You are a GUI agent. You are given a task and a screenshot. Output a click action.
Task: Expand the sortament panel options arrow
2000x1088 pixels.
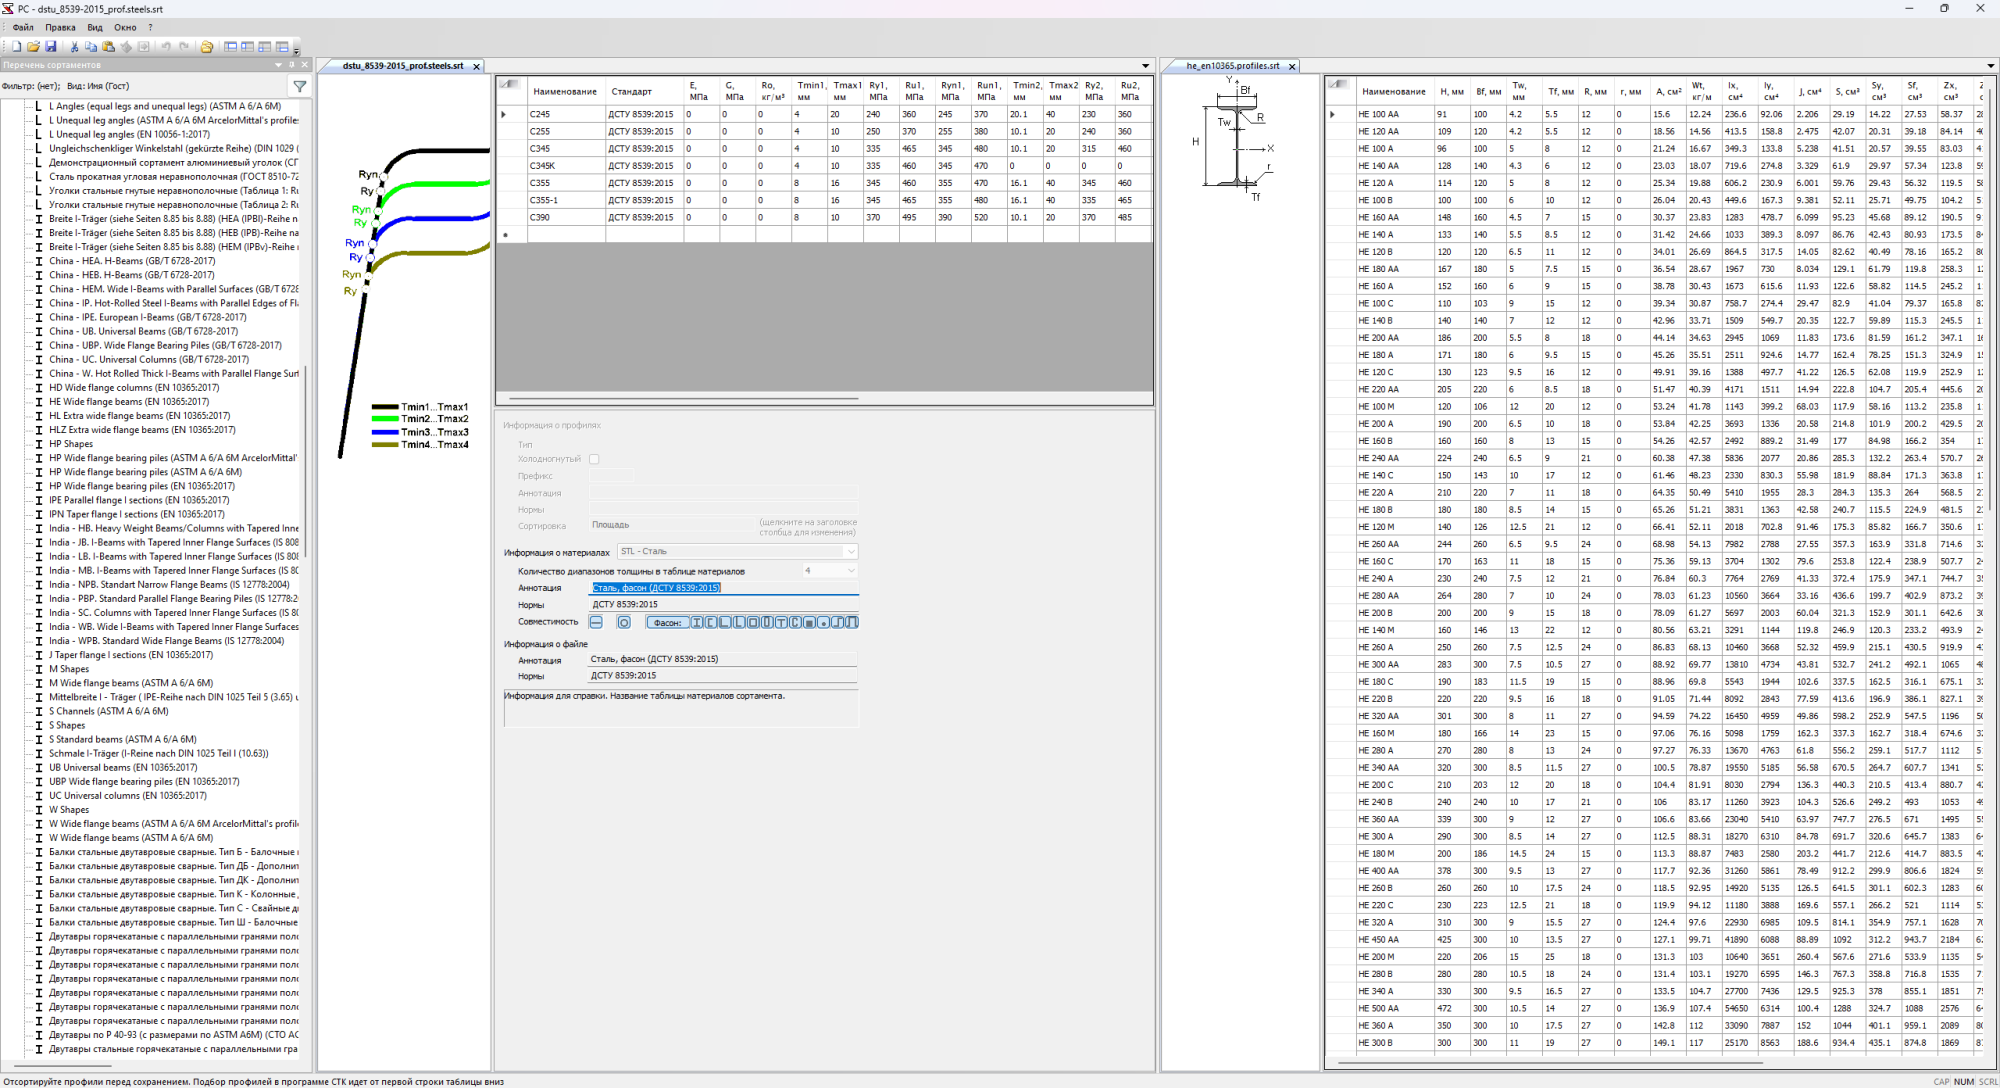coord(278,65)
